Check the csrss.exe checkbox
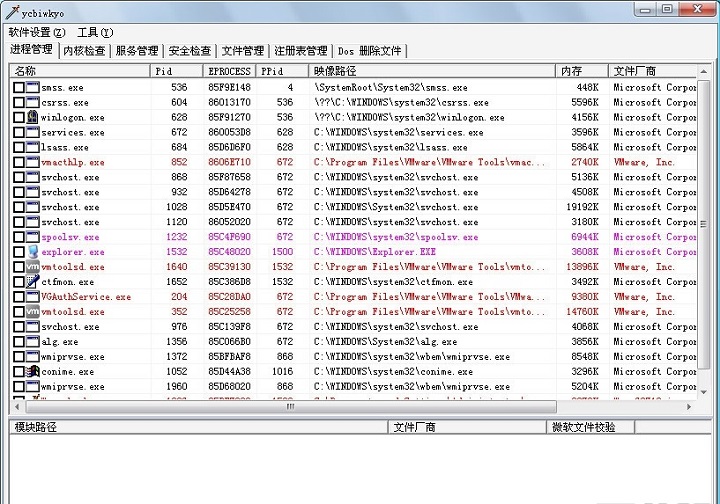The image size is (720, 504). (18, 102)
